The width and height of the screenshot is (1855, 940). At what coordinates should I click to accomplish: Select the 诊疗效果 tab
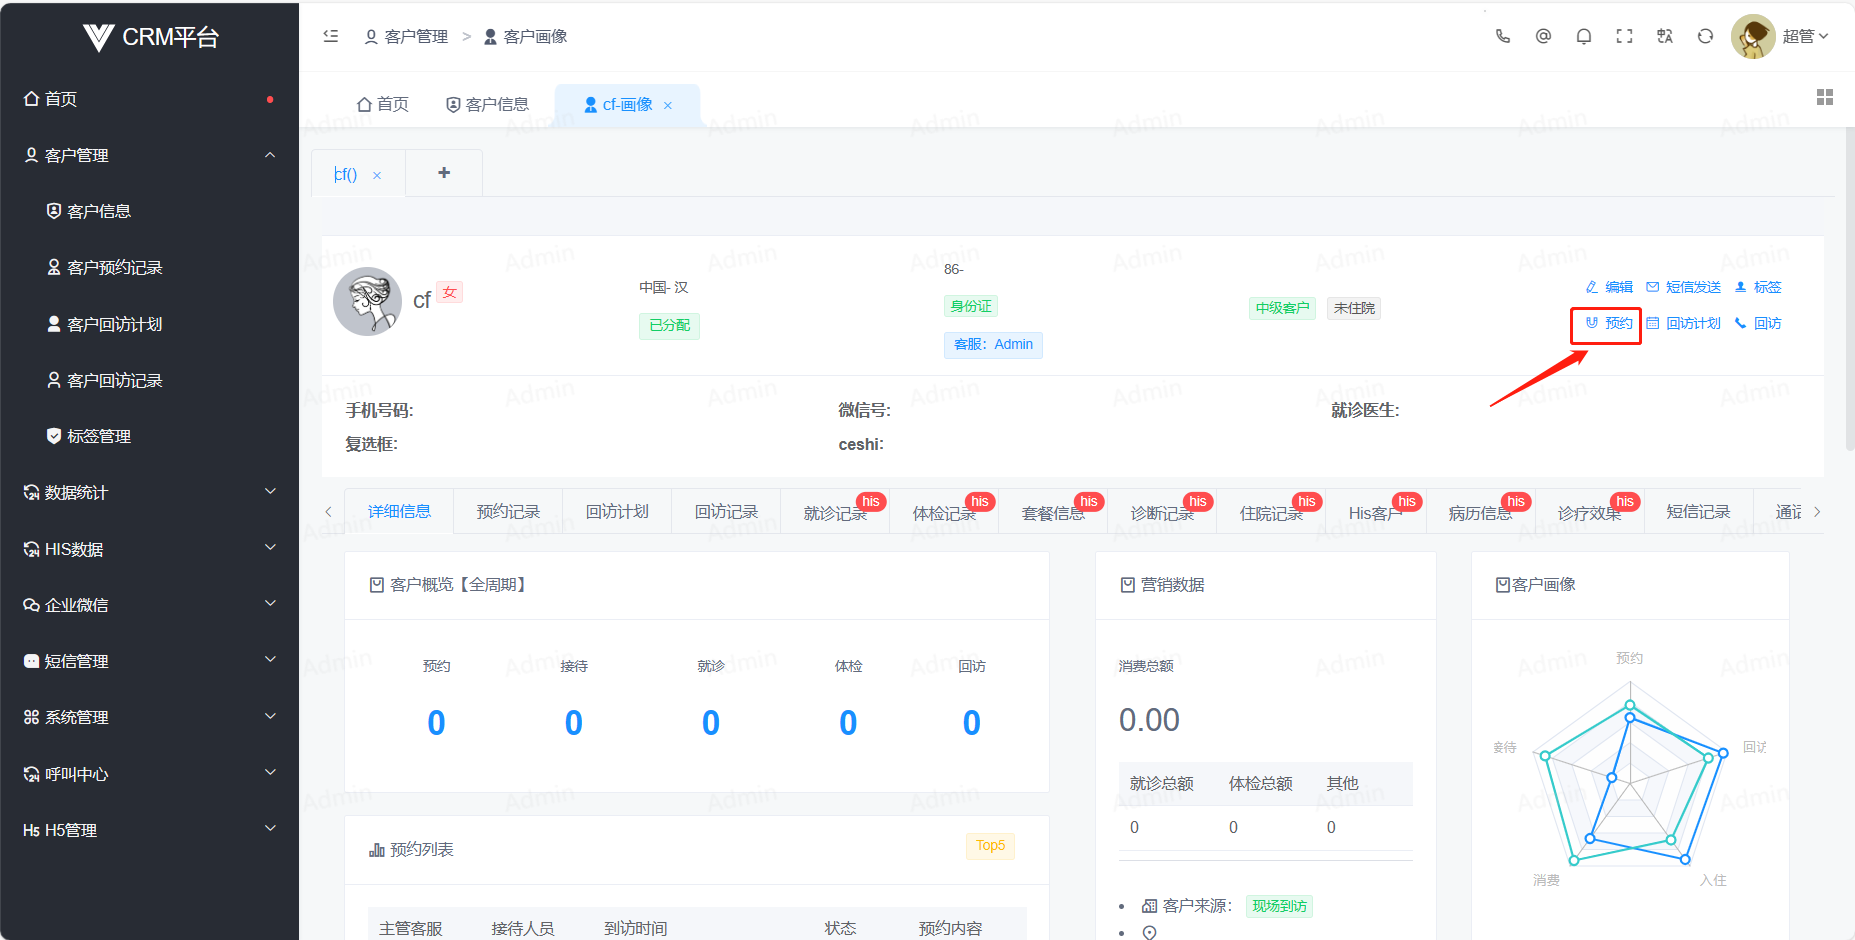(1589, 512)
